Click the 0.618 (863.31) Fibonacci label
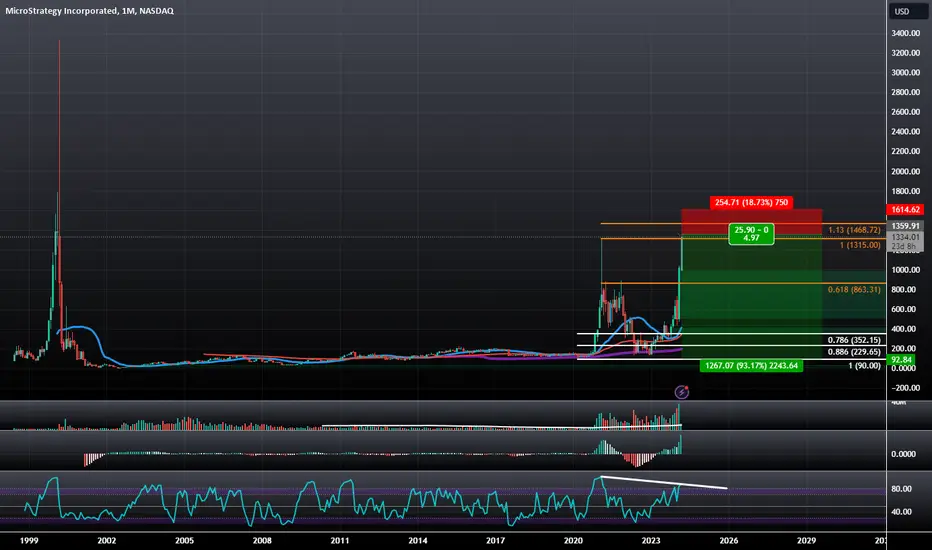 pyautogui.click(x=854, y=290)
